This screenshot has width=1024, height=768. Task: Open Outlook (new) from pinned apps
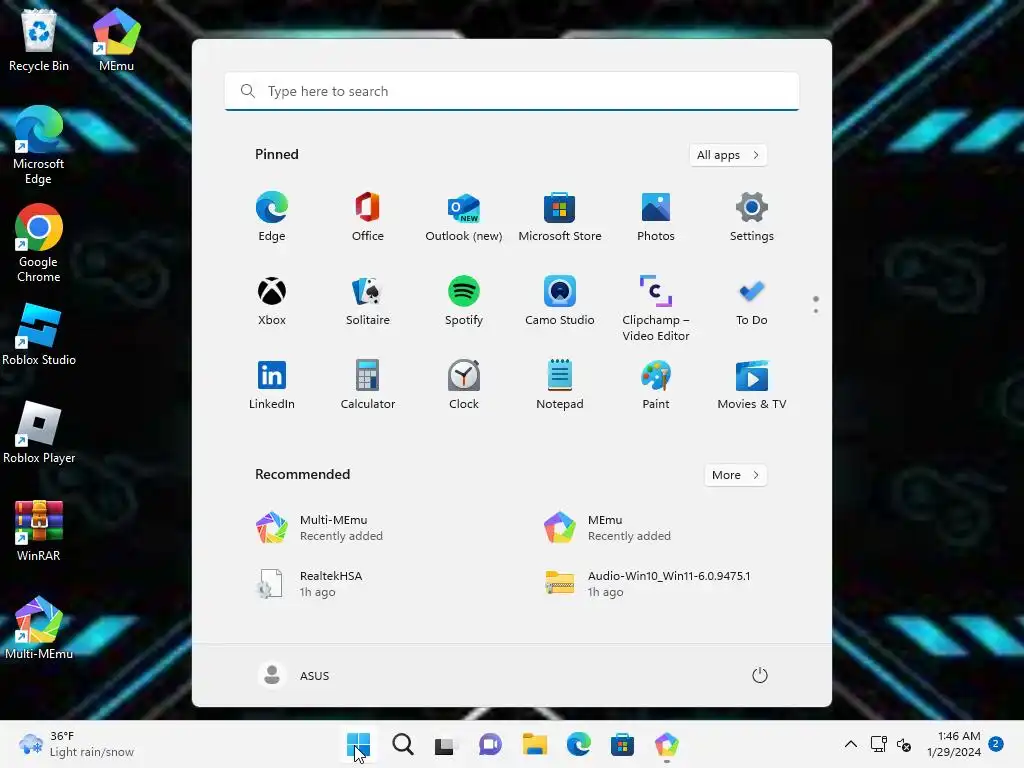tap(464, 217)
